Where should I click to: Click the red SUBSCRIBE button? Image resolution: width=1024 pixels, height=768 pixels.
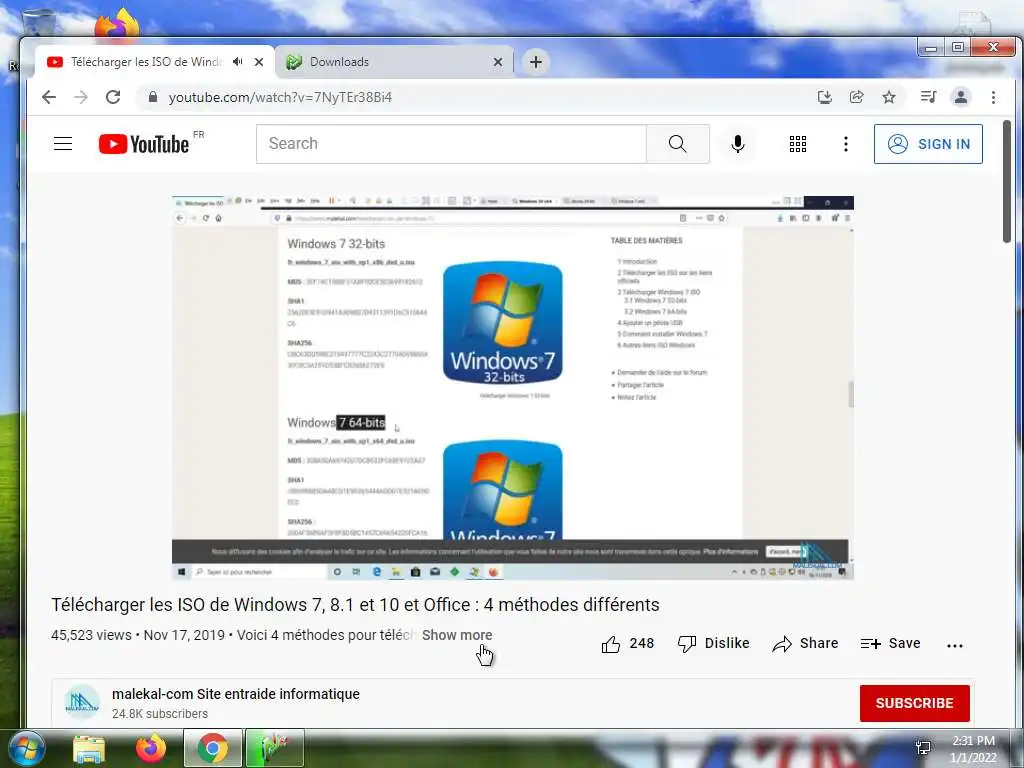coord(914,703)
